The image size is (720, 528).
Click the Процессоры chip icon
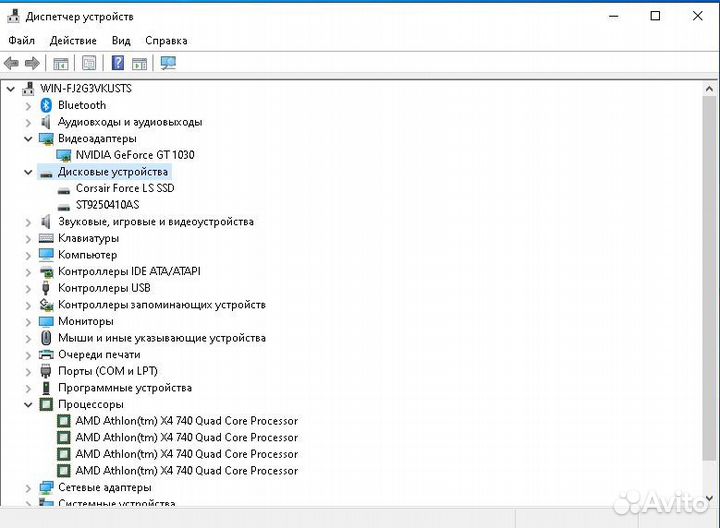[x=46, y=404]
